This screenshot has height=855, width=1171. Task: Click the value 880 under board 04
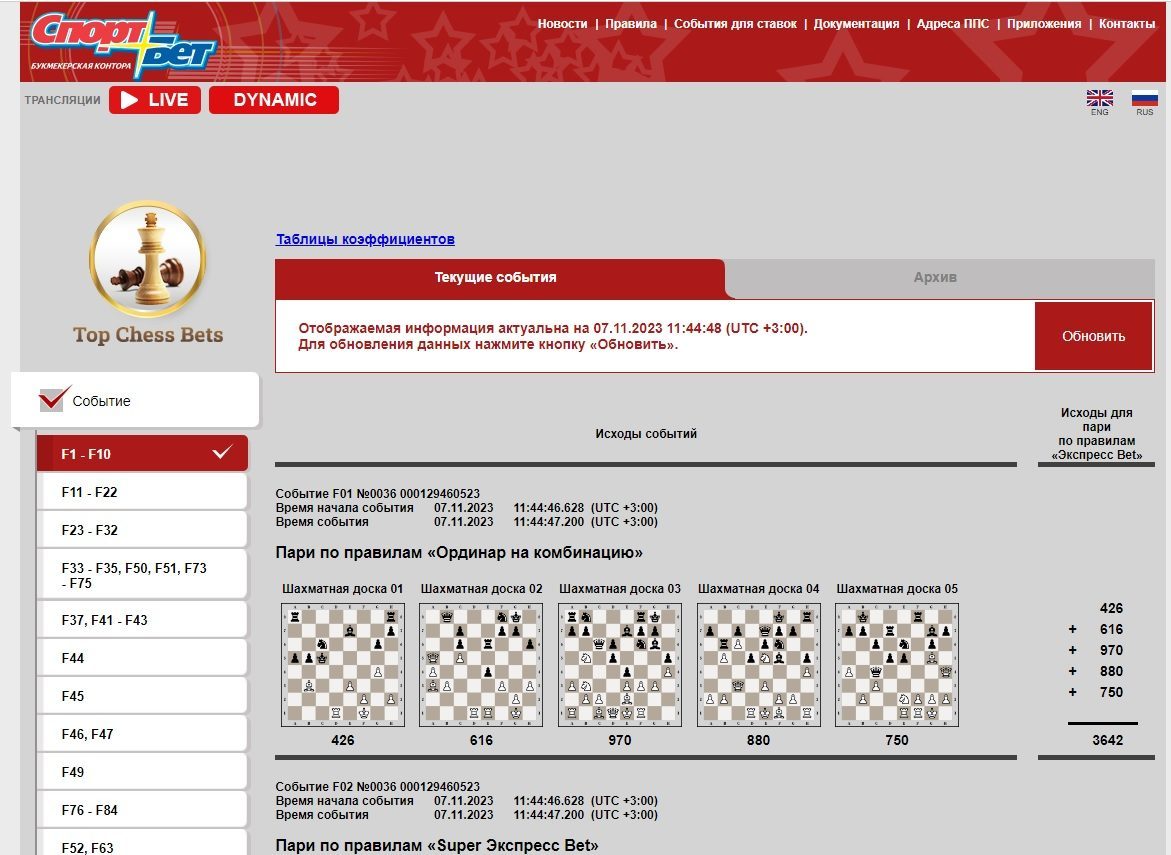point(759,740)
